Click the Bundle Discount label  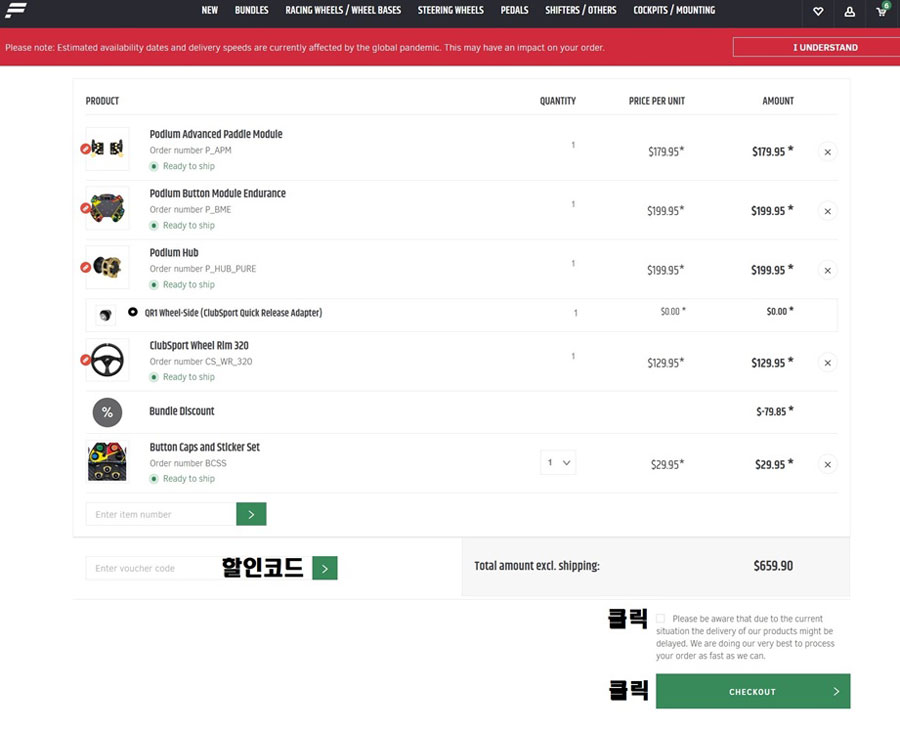[181, 411]
